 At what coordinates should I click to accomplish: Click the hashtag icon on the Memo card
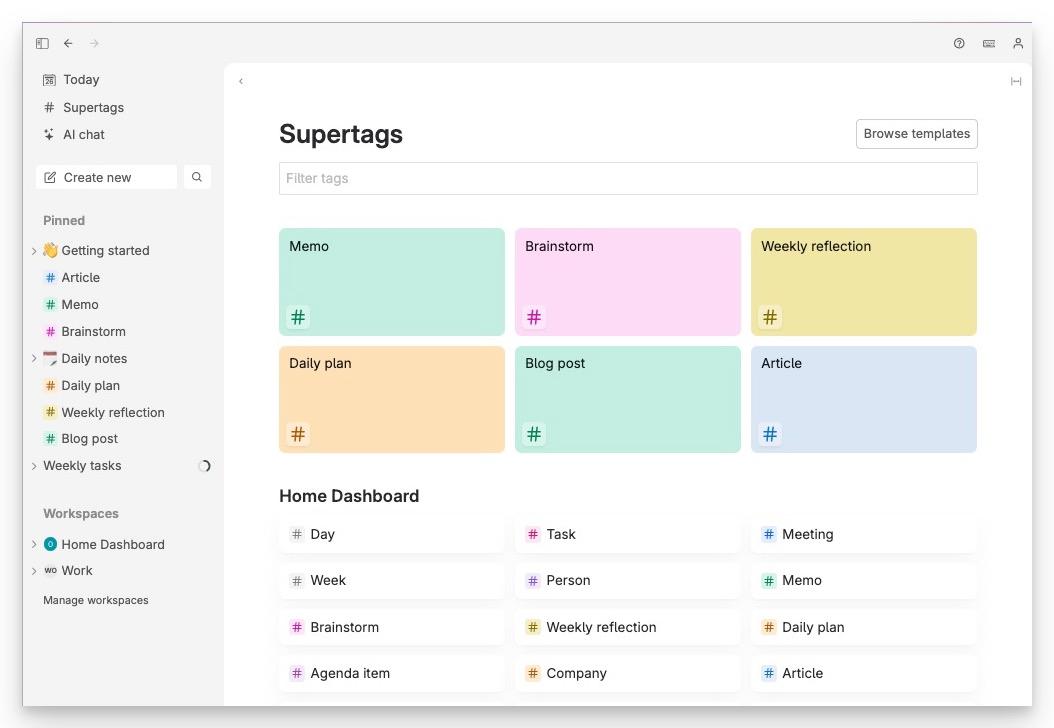297,316
